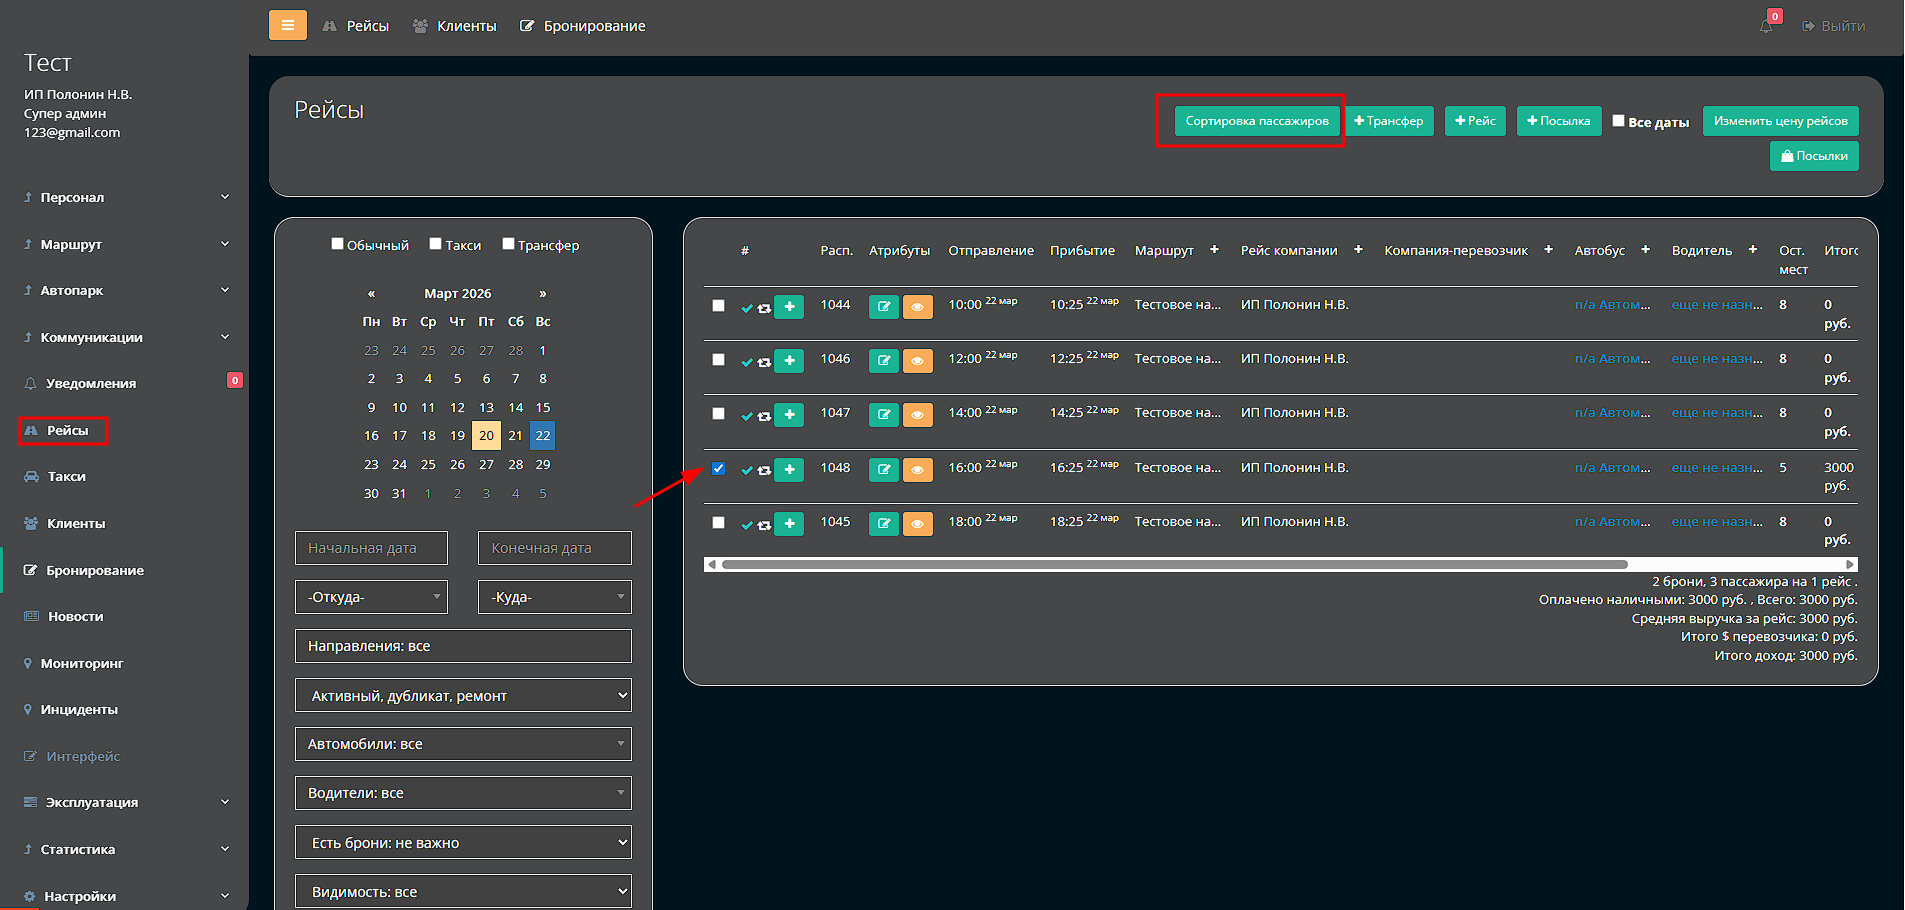Click refresh icon for trip 1045
The width and height of the screenshot is (1905, 910).
pos(764,525)
